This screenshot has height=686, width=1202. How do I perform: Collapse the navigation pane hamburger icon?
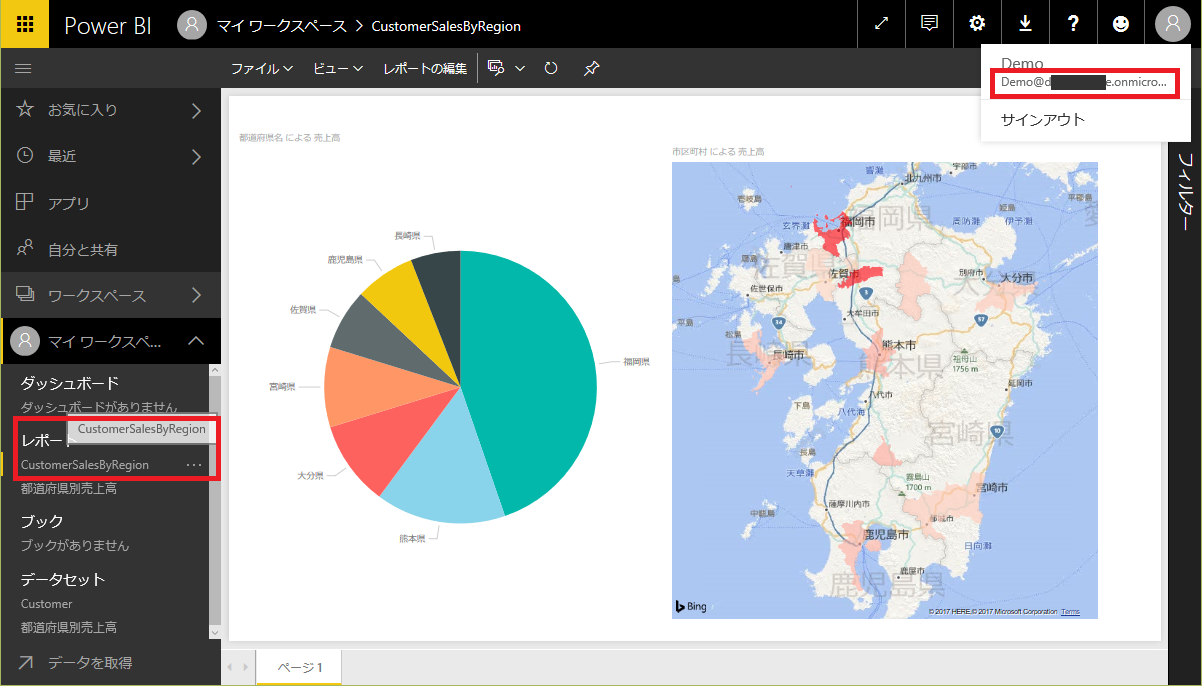(23, 68)
